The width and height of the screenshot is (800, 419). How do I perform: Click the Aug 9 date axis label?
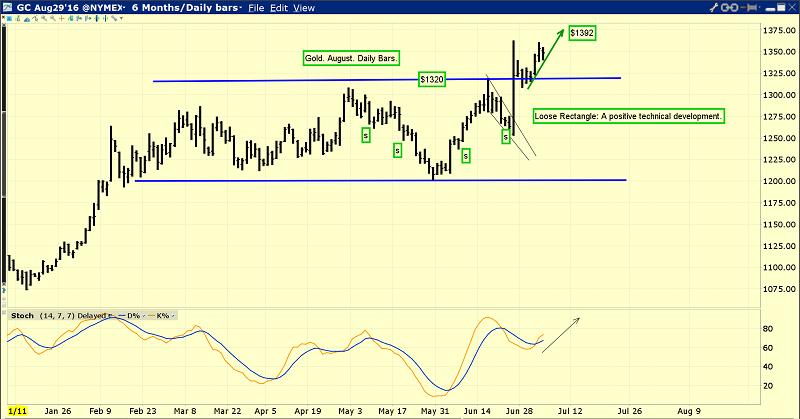click(689, 411)
